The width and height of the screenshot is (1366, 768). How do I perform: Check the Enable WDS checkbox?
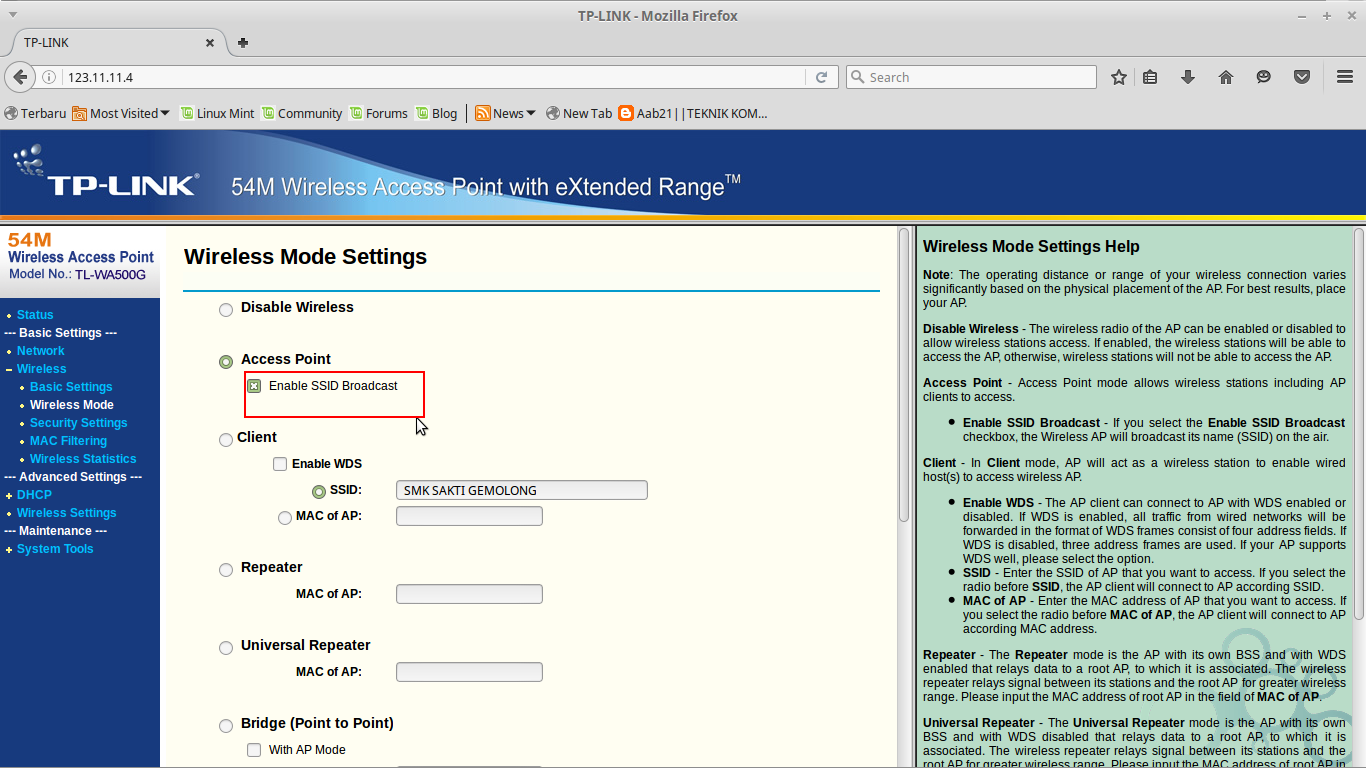280,463
